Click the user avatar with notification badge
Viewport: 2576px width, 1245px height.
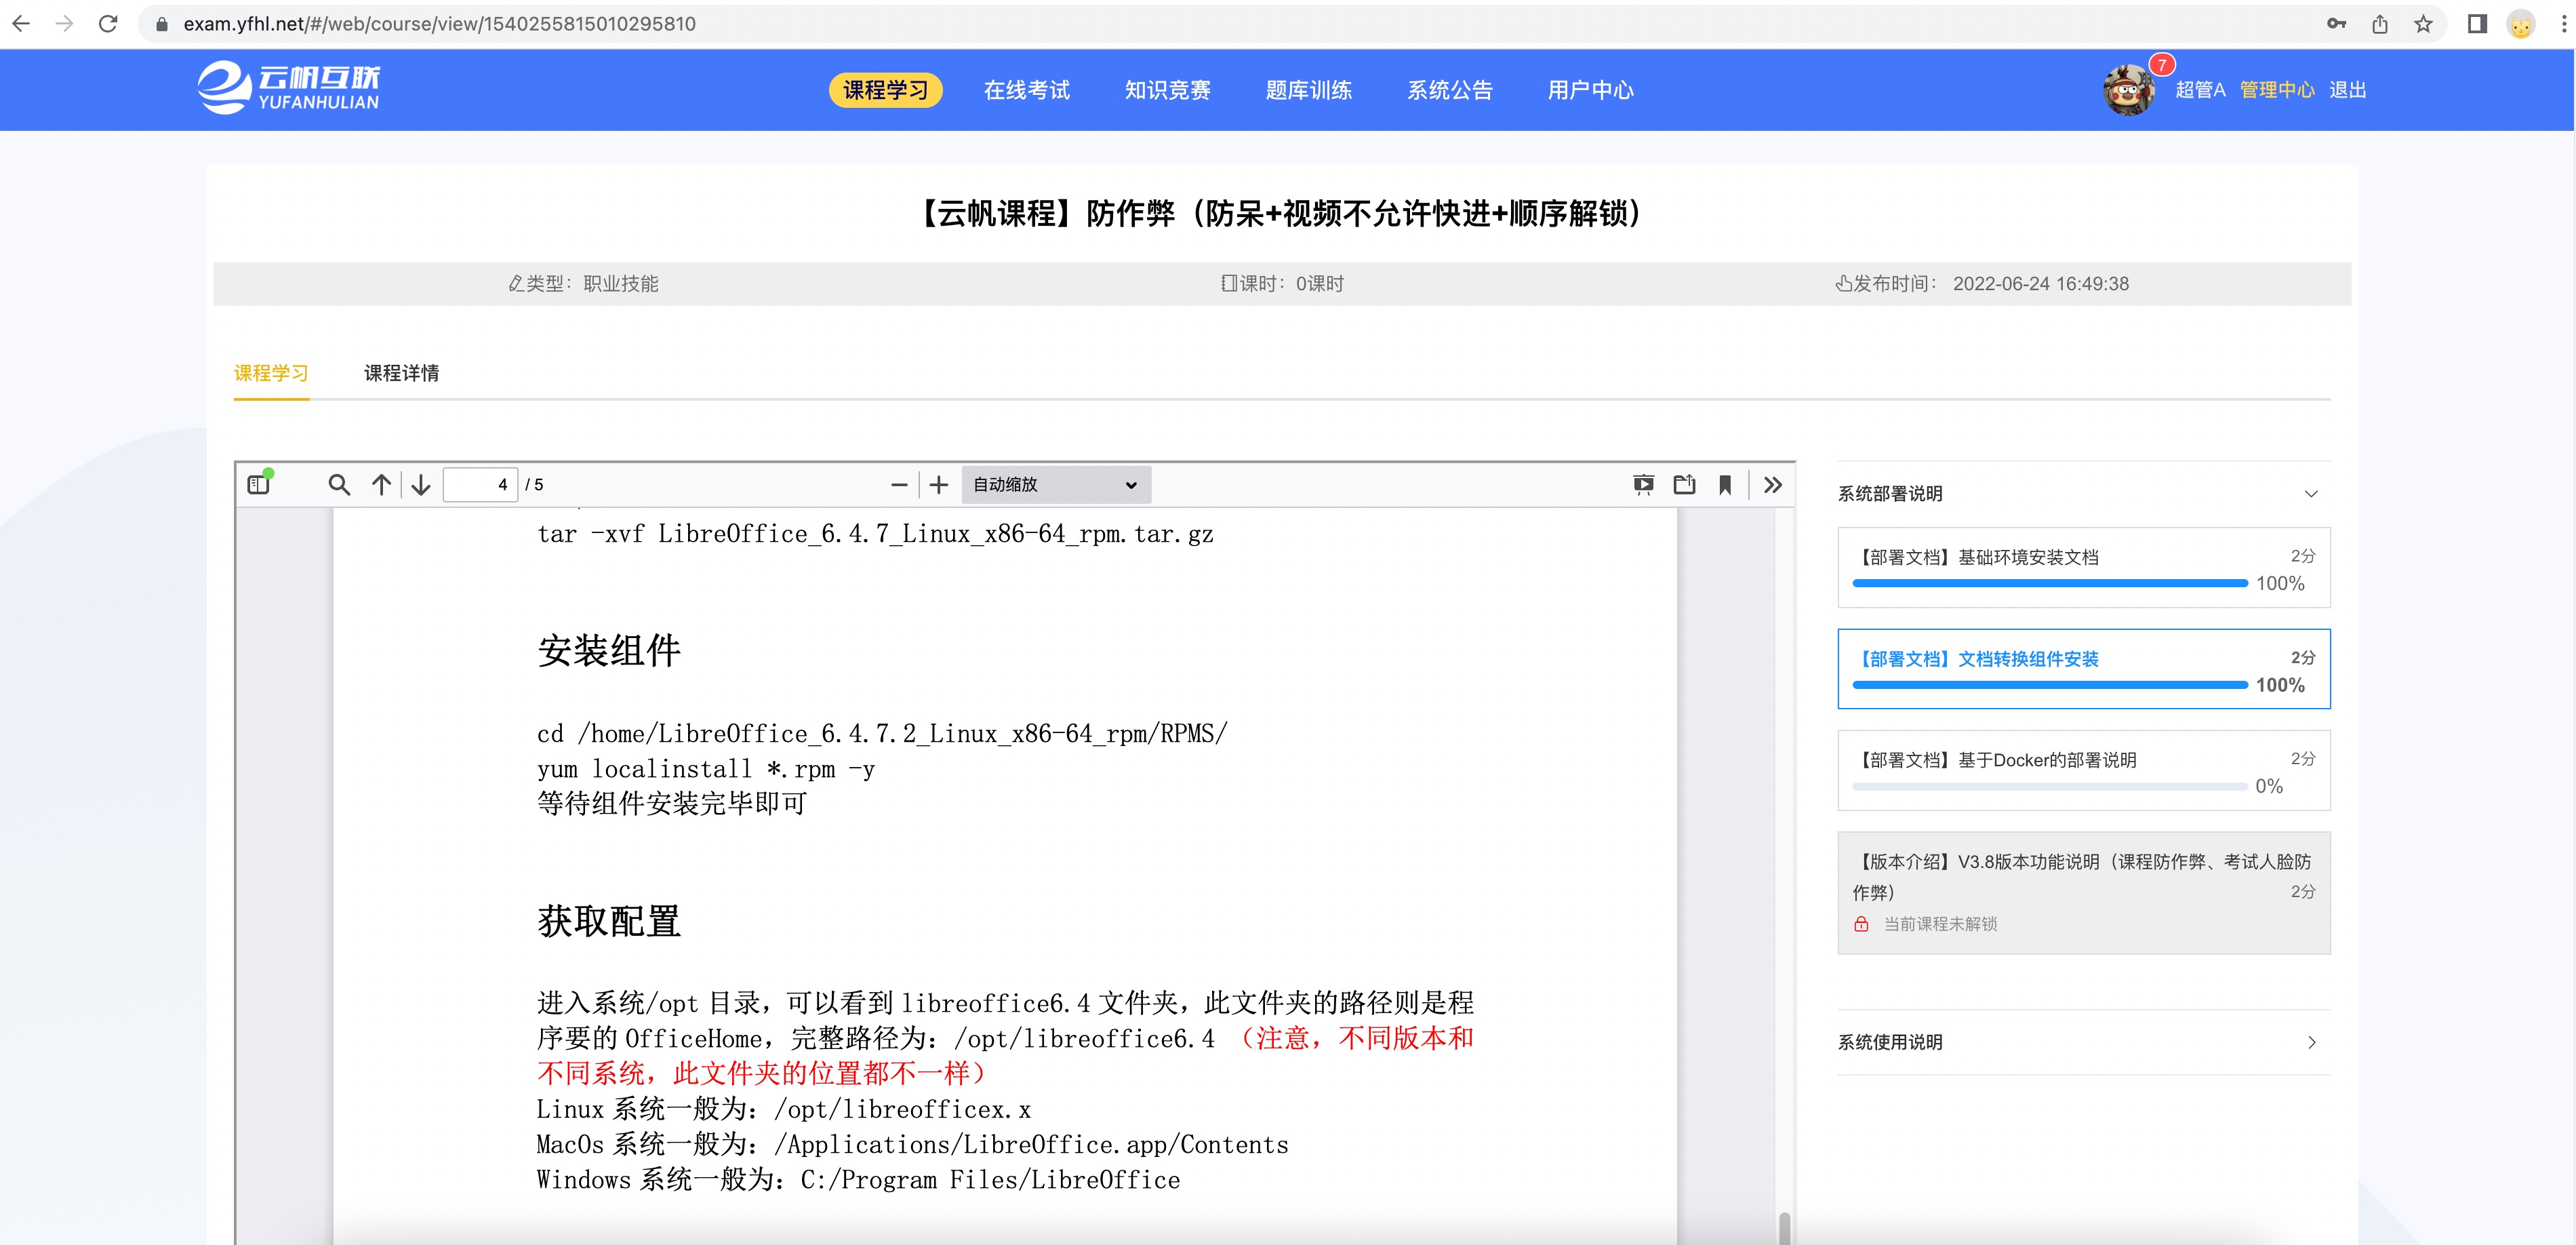pyautogui.click(x=2129, y=90)
